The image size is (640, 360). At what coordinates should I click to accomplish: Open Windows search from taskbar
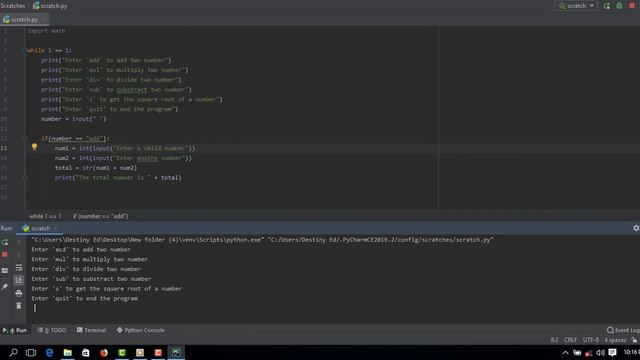(x=13, y=352)
